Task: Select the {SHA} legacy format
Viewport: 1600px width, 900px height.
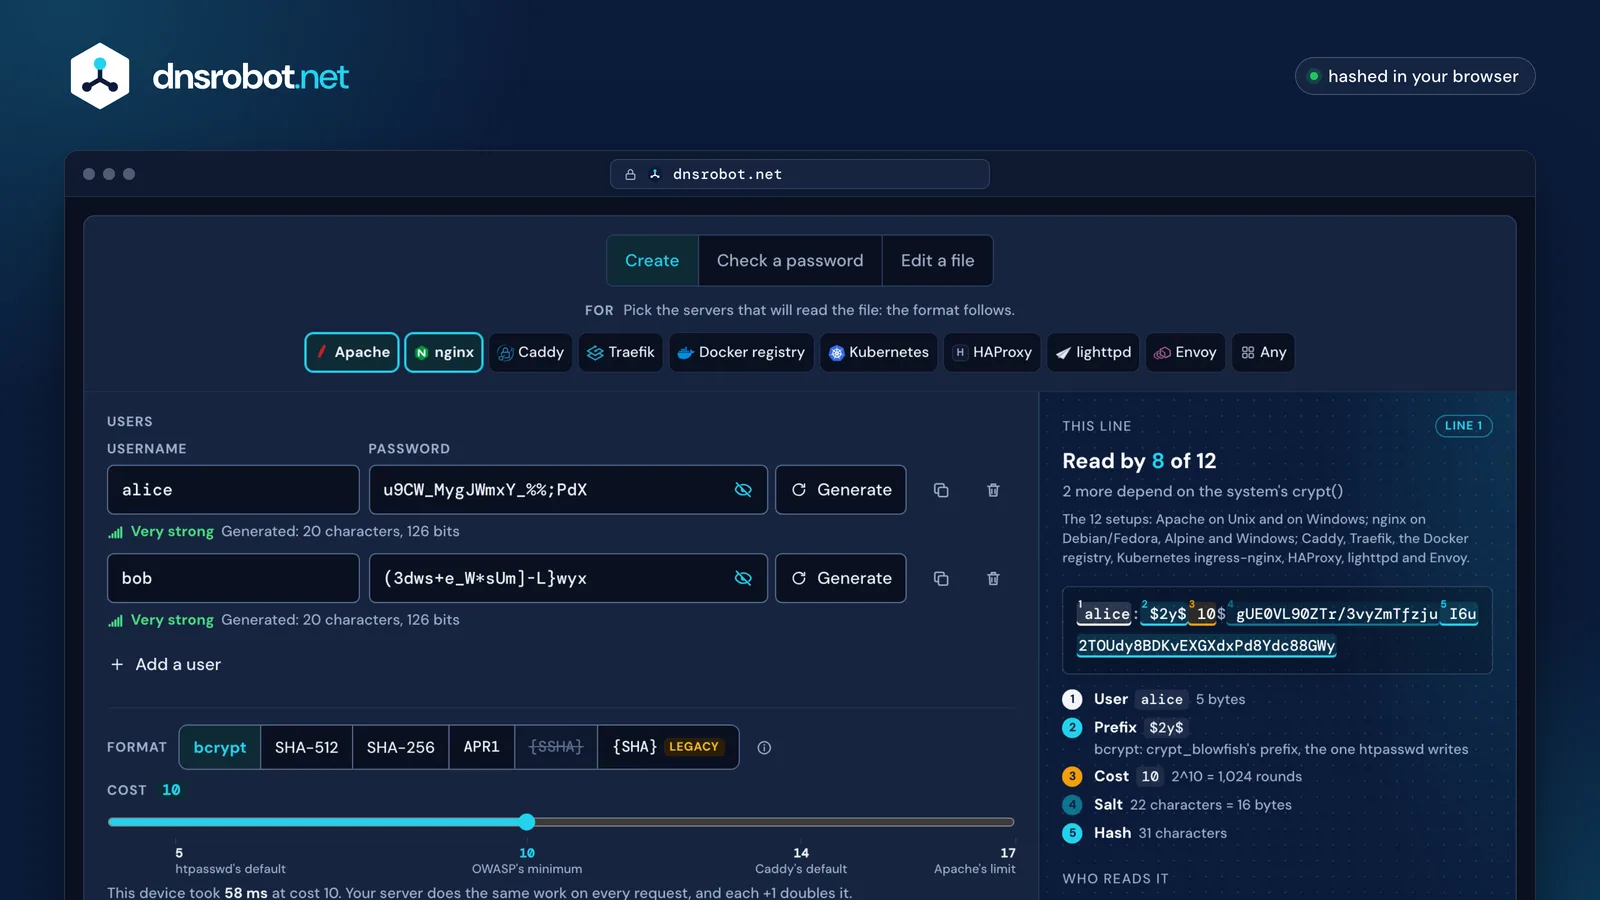Action: pyautogui.click(x=668, y=747)
